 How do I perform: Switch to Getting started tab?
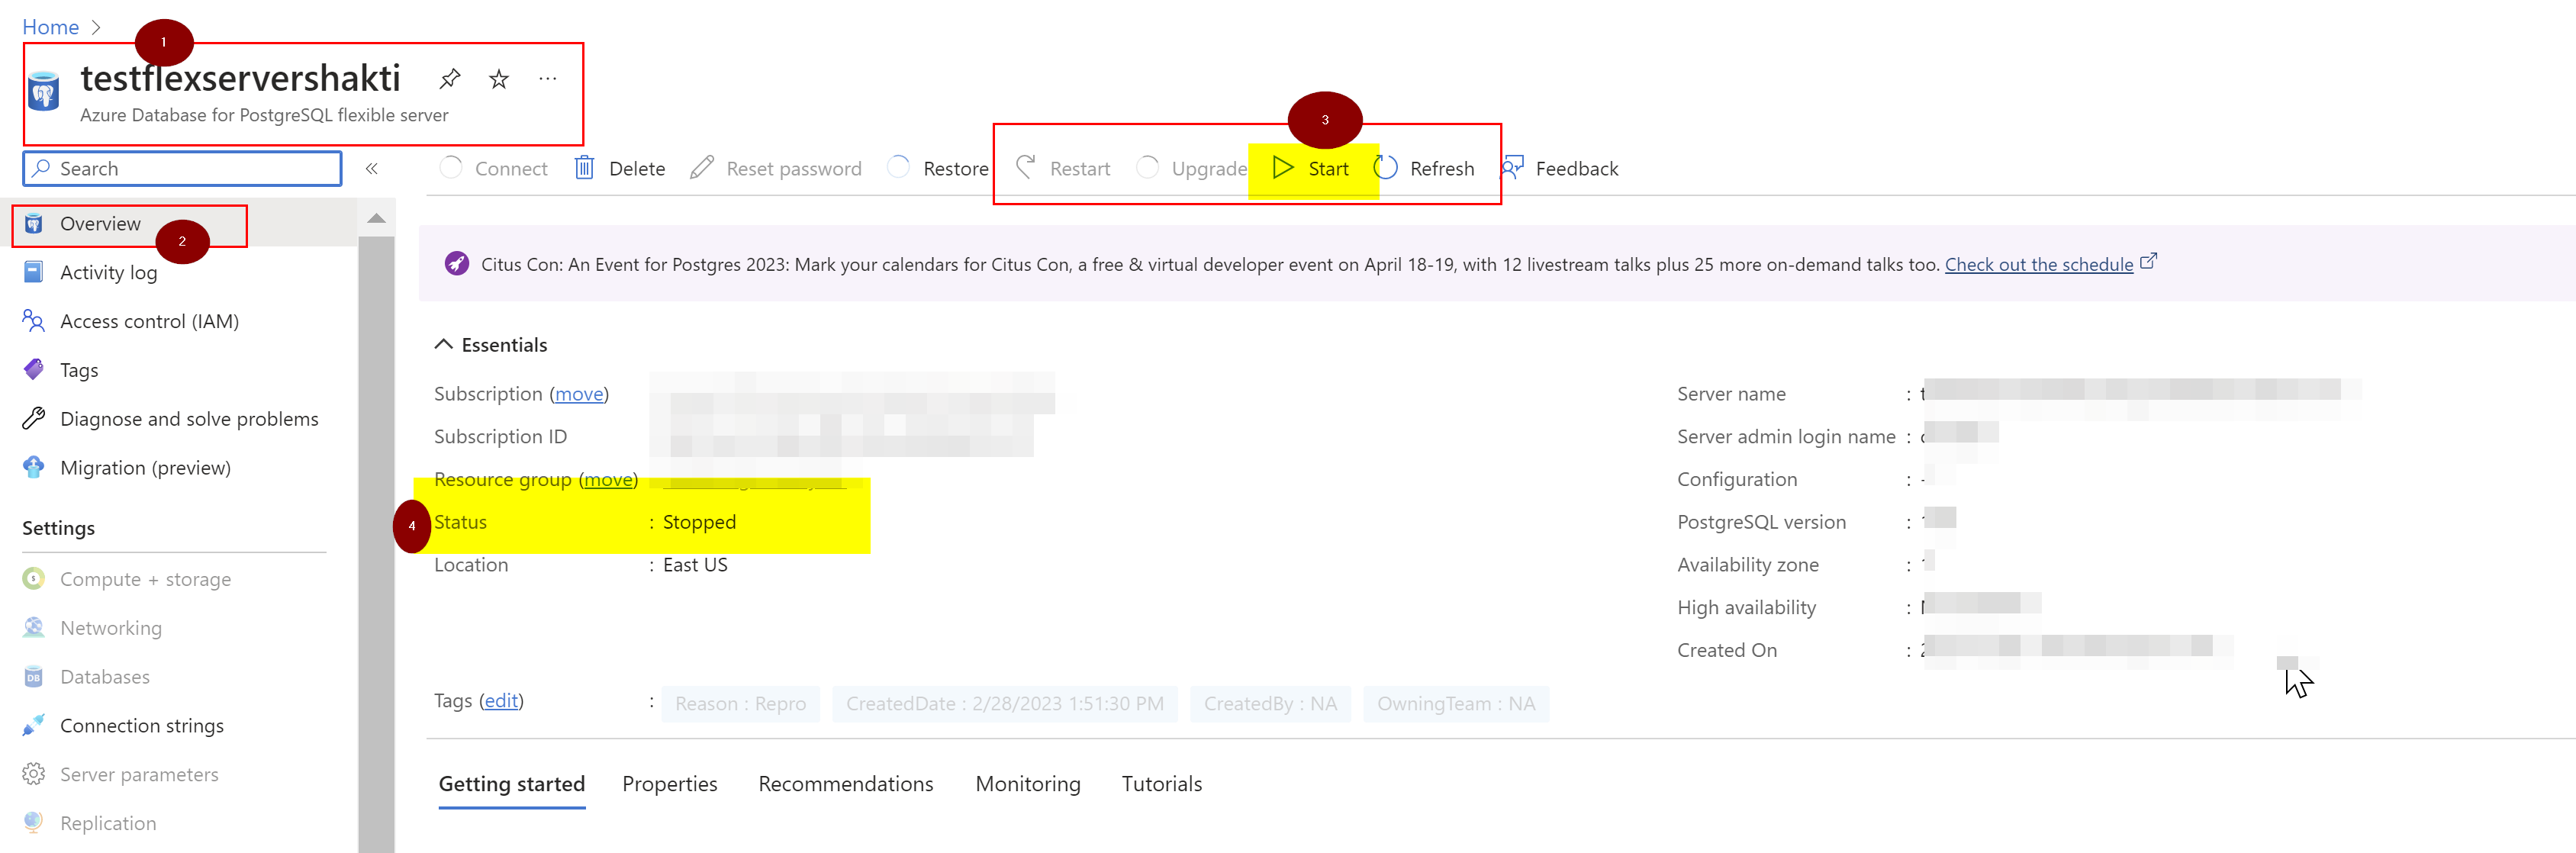pyautogui.click(x=511, y=784)
